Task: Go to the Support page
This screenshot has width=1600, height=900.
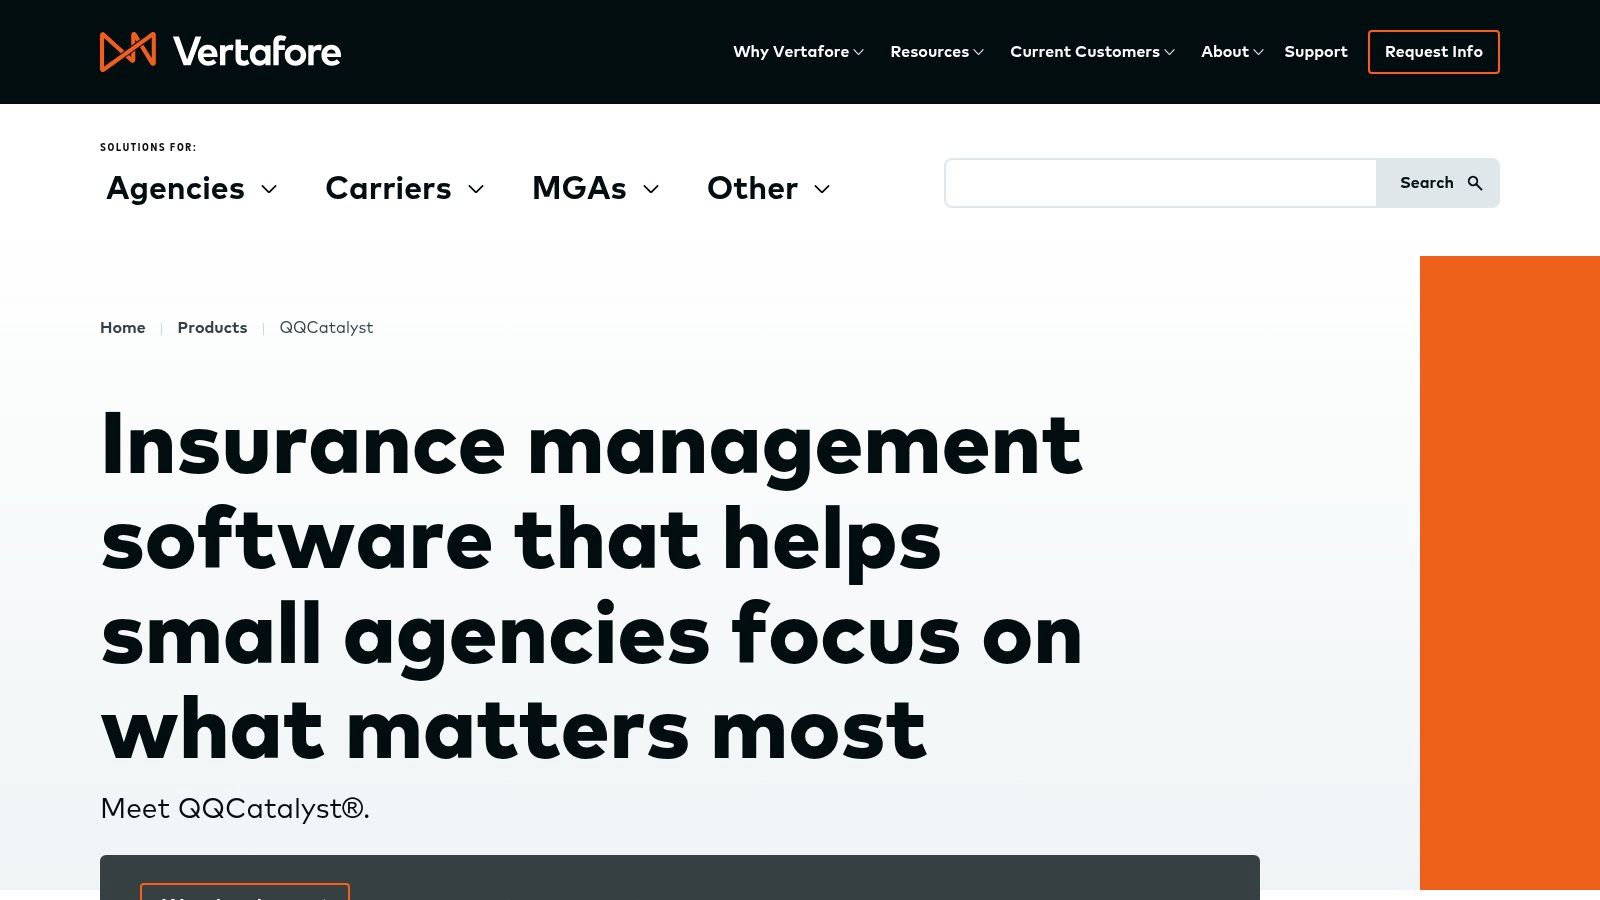Action: 1316,52
